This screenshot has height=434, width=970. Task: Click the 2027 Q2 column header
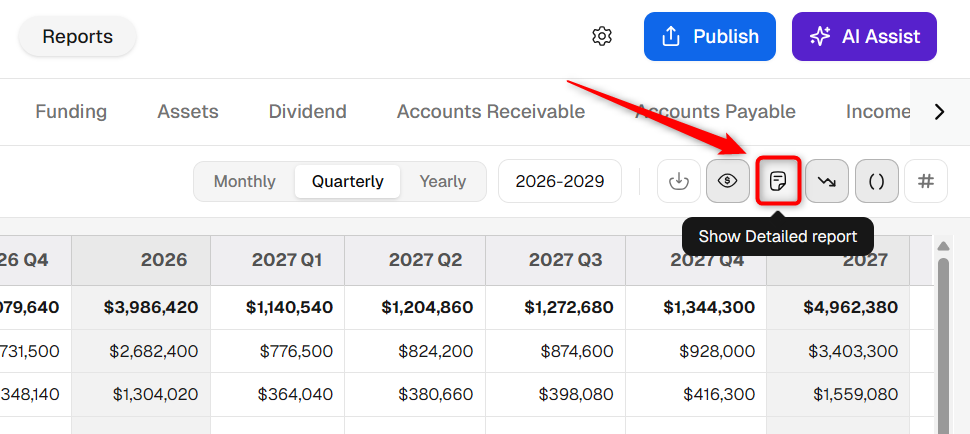415,260
